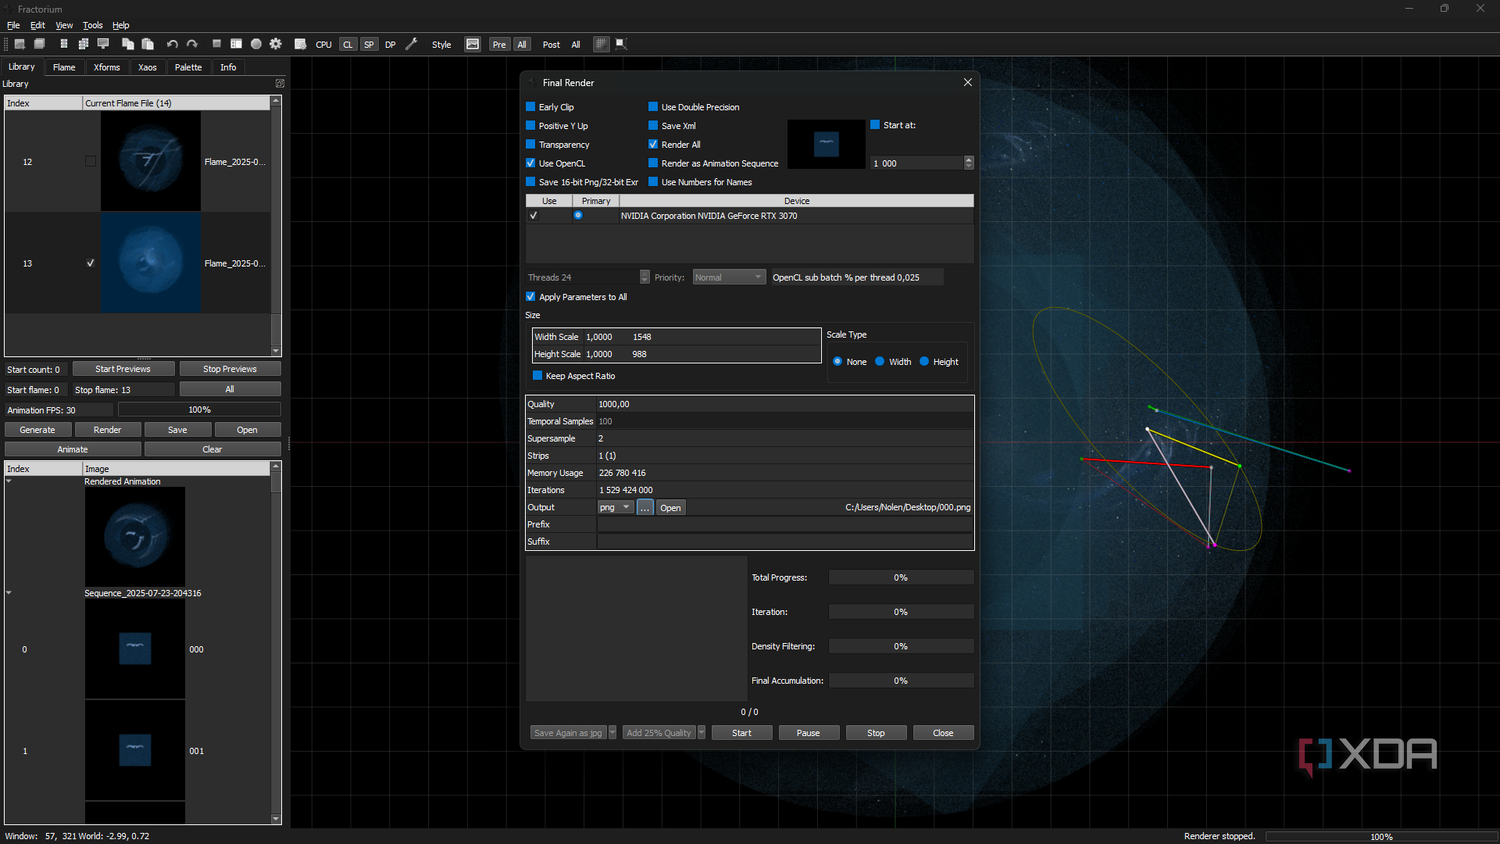
Task: Click the undo arrow in the toolbar
Action: tap(172, 44)
